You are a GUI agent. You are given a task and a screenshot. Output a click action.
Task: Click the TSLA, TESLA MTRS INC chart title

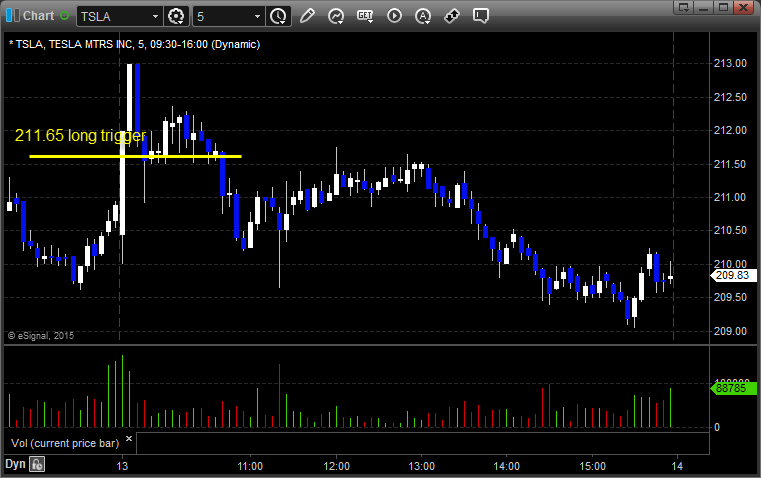pyautogui.click(x=134, y=44)
